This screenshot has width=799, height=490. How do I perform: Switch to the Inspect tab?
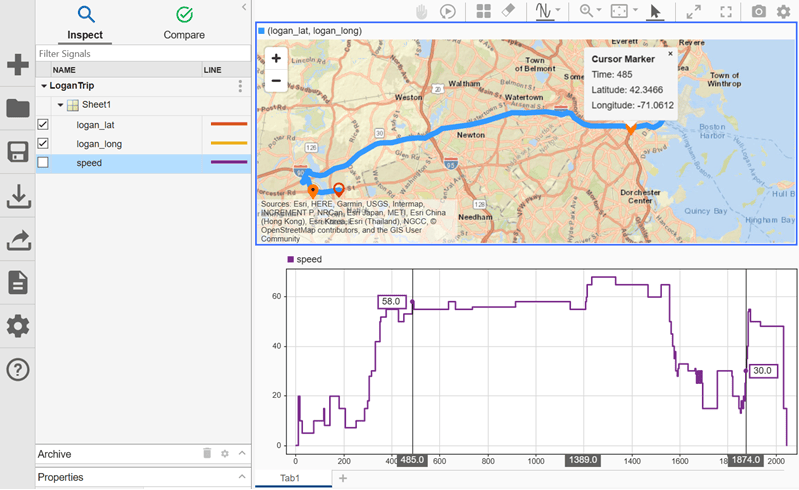click(85, 23)
